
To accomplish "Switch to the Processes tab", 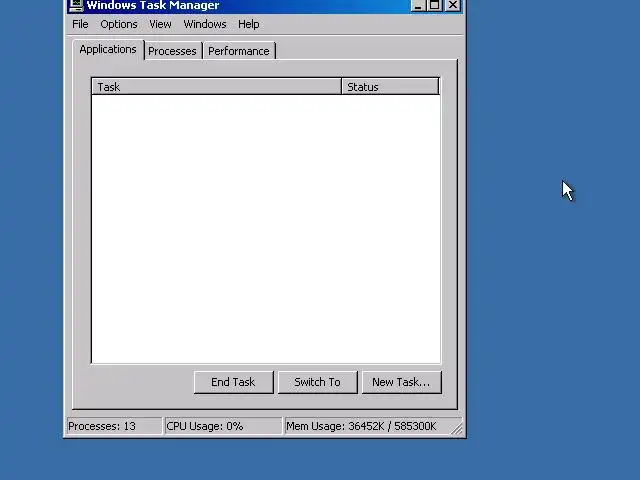I will pyautogui.click(x=172, y=51).
